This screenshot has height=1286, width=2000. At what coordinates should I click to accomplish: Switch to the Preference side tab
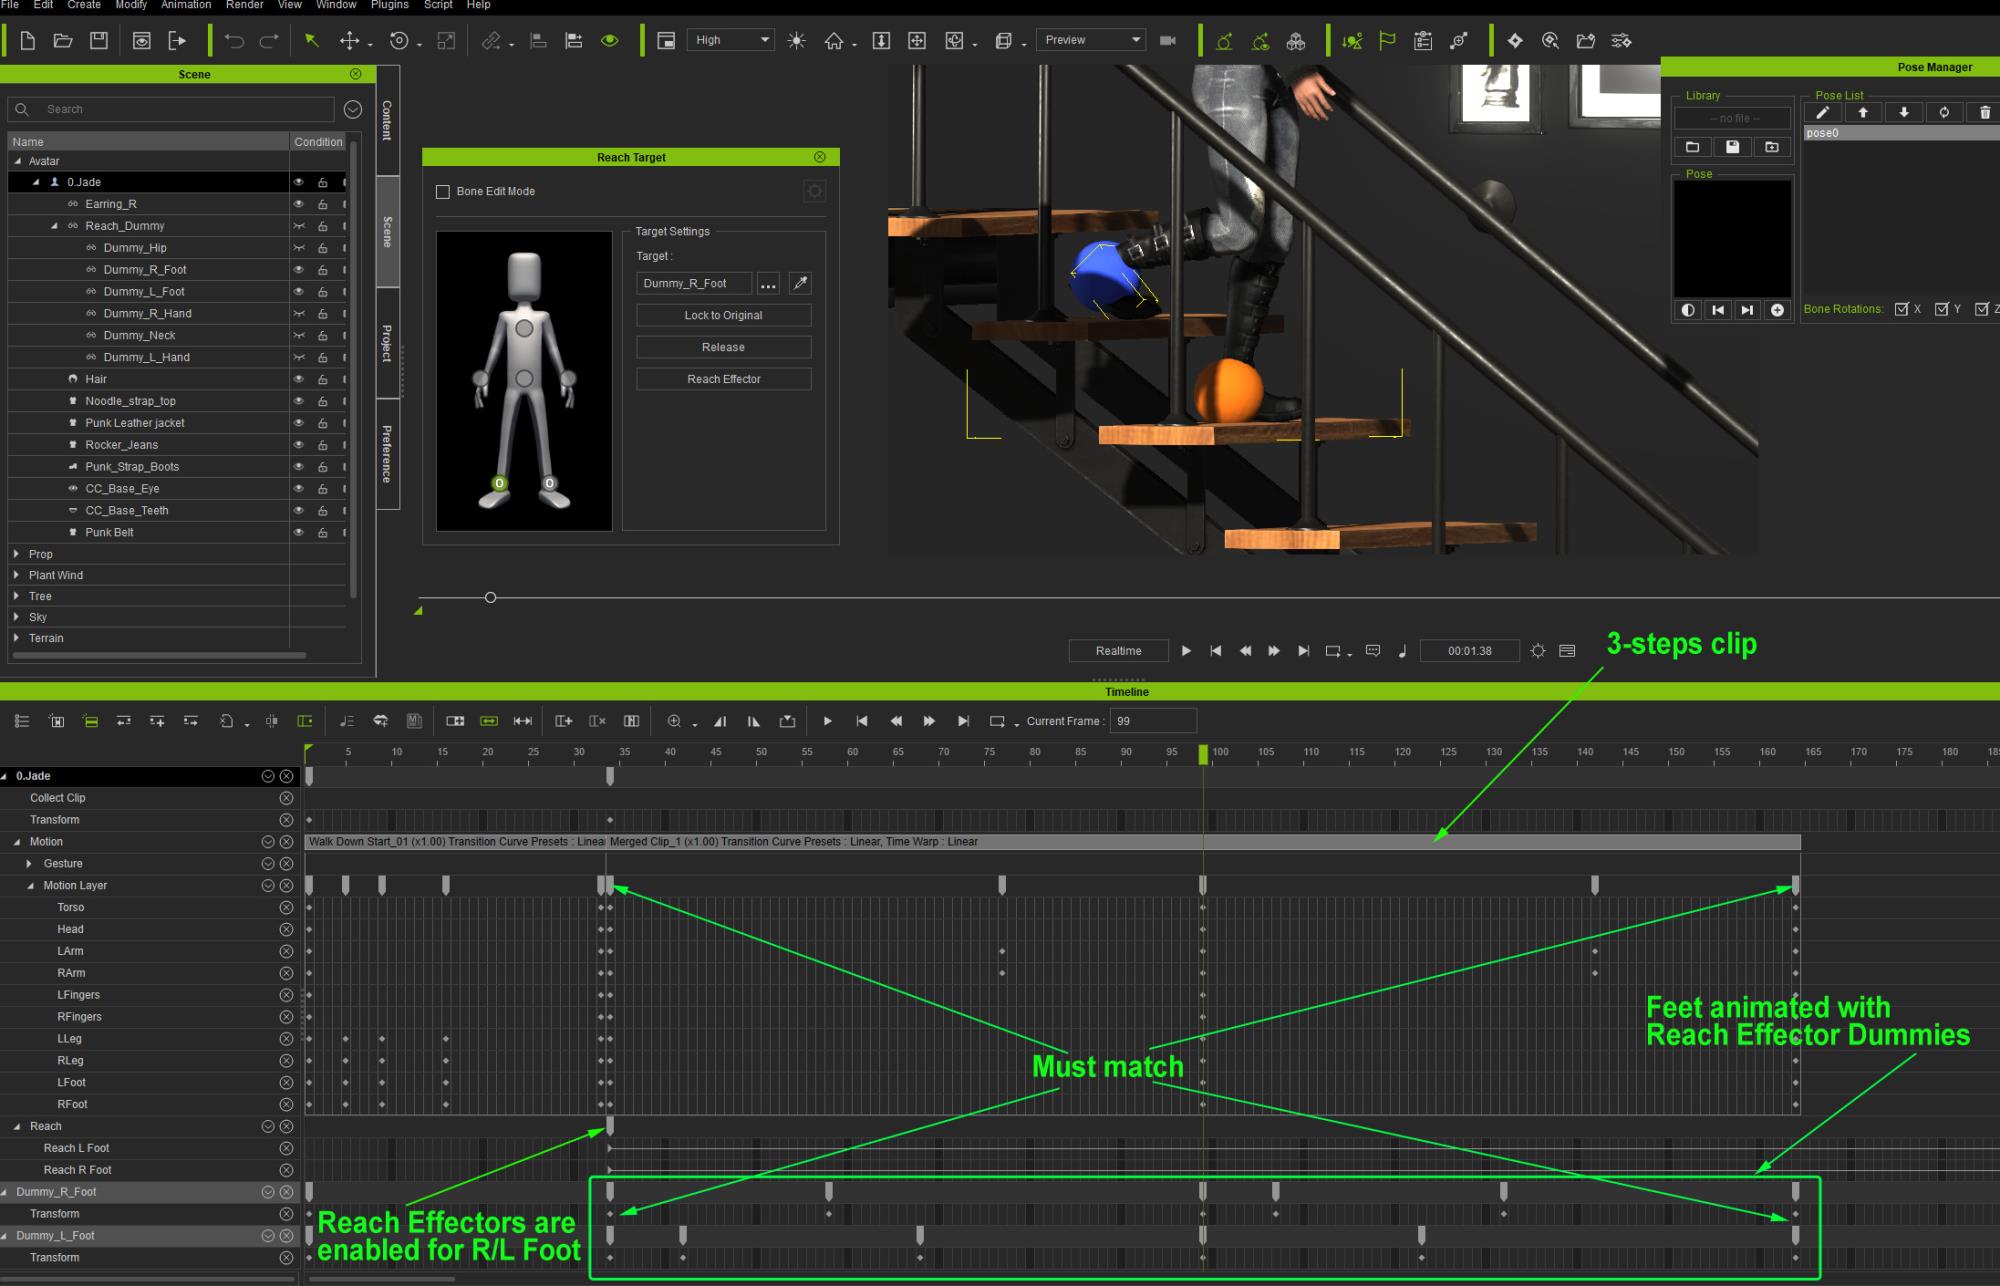click(388, 454)
